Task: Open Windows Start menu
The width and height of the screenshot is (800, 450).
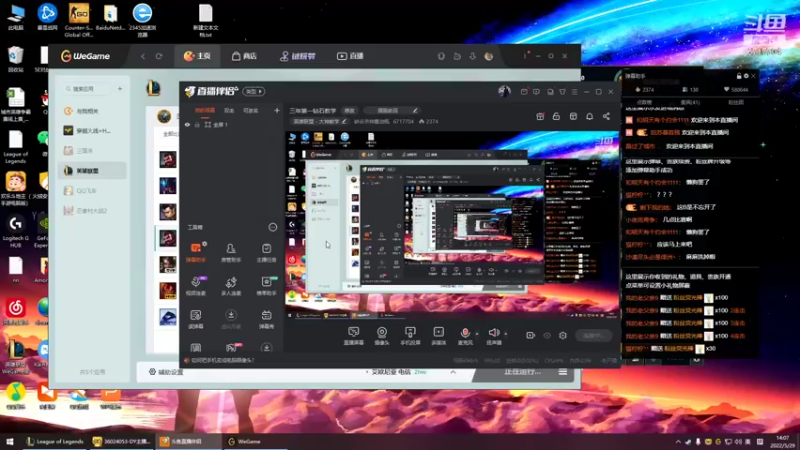Action: click(9, 442)
